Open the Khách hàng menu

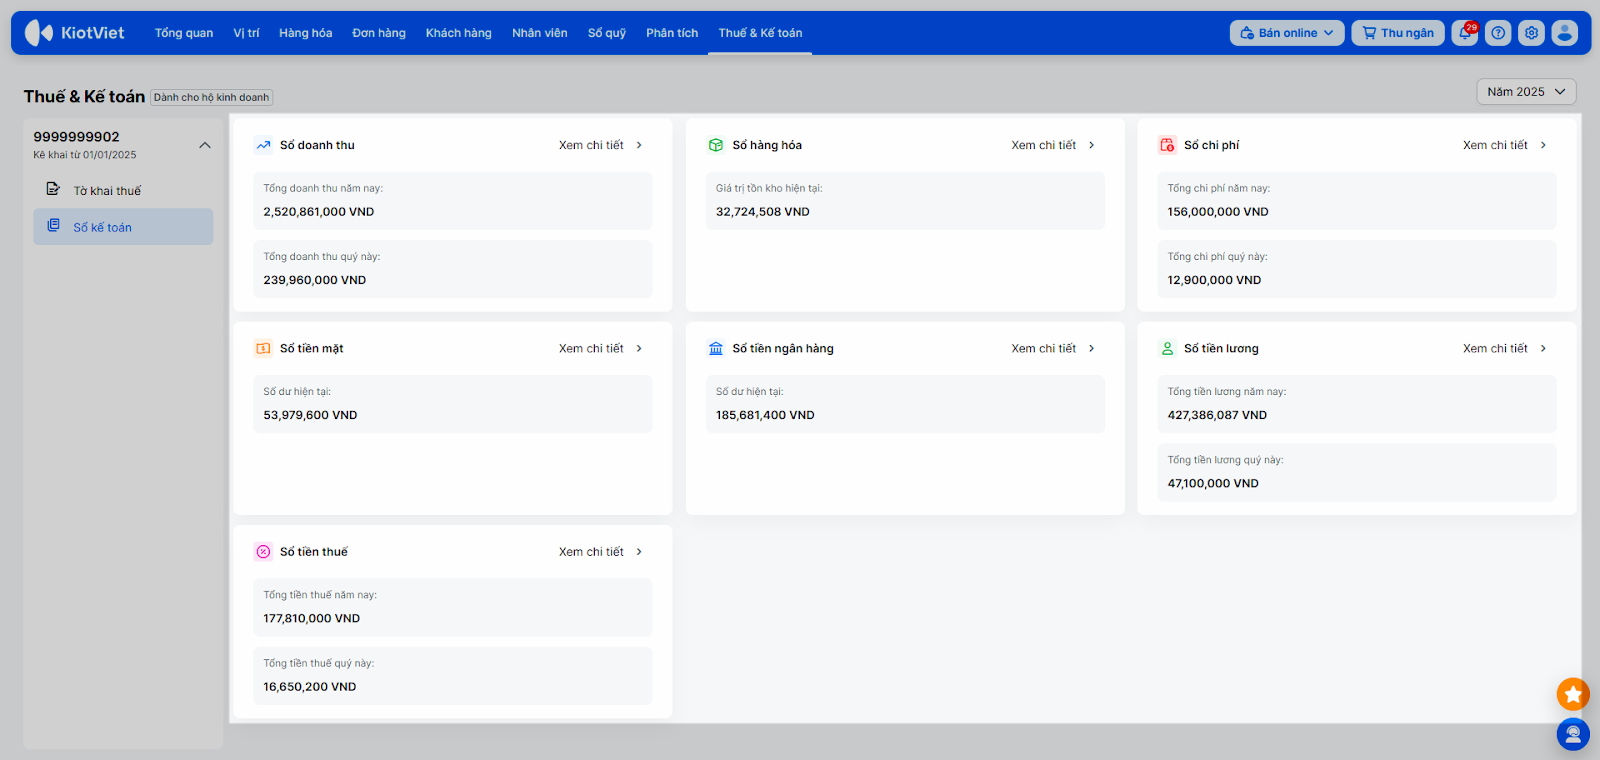pos(459,33)
